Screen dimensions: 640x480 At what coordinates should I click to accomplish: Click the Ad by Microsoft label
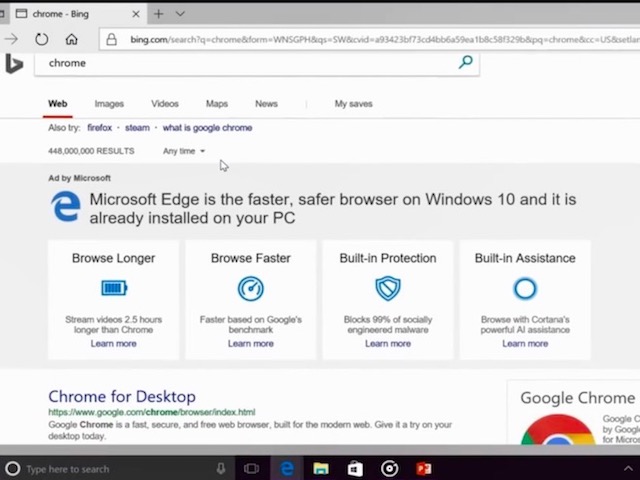click(x=79, y=178)
